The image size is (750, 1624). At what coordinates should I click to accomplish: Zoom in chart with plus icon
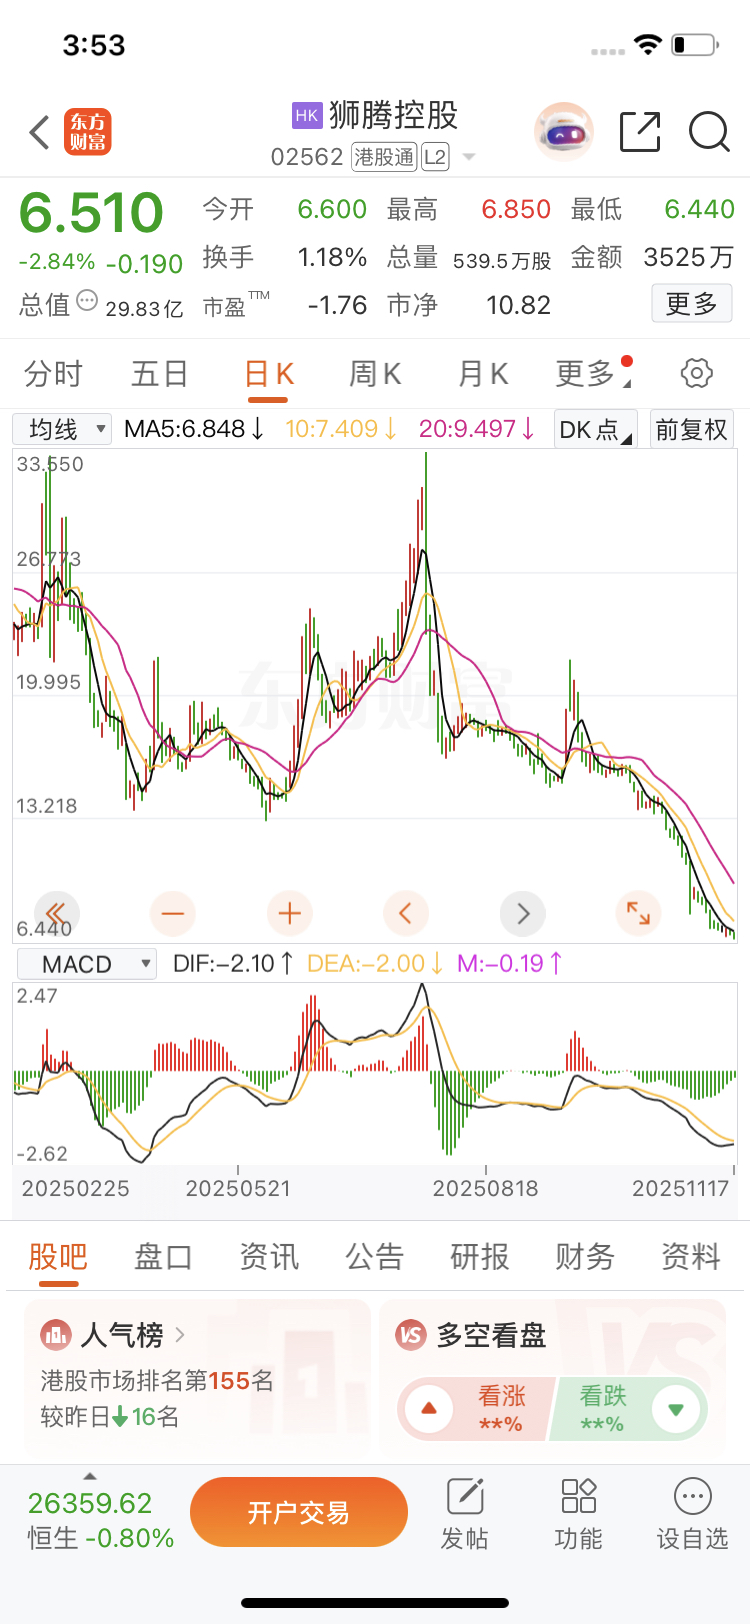pos(290,913)
